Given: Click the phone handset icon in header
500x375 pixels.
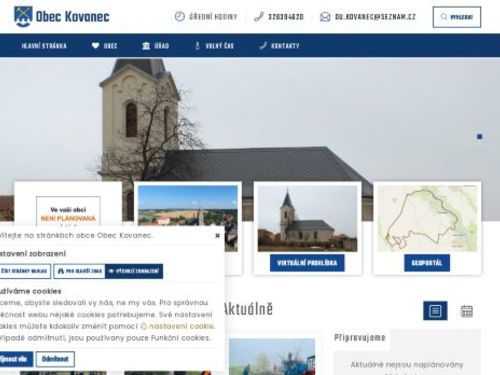Looking at the screenshot, I should 259,17.
